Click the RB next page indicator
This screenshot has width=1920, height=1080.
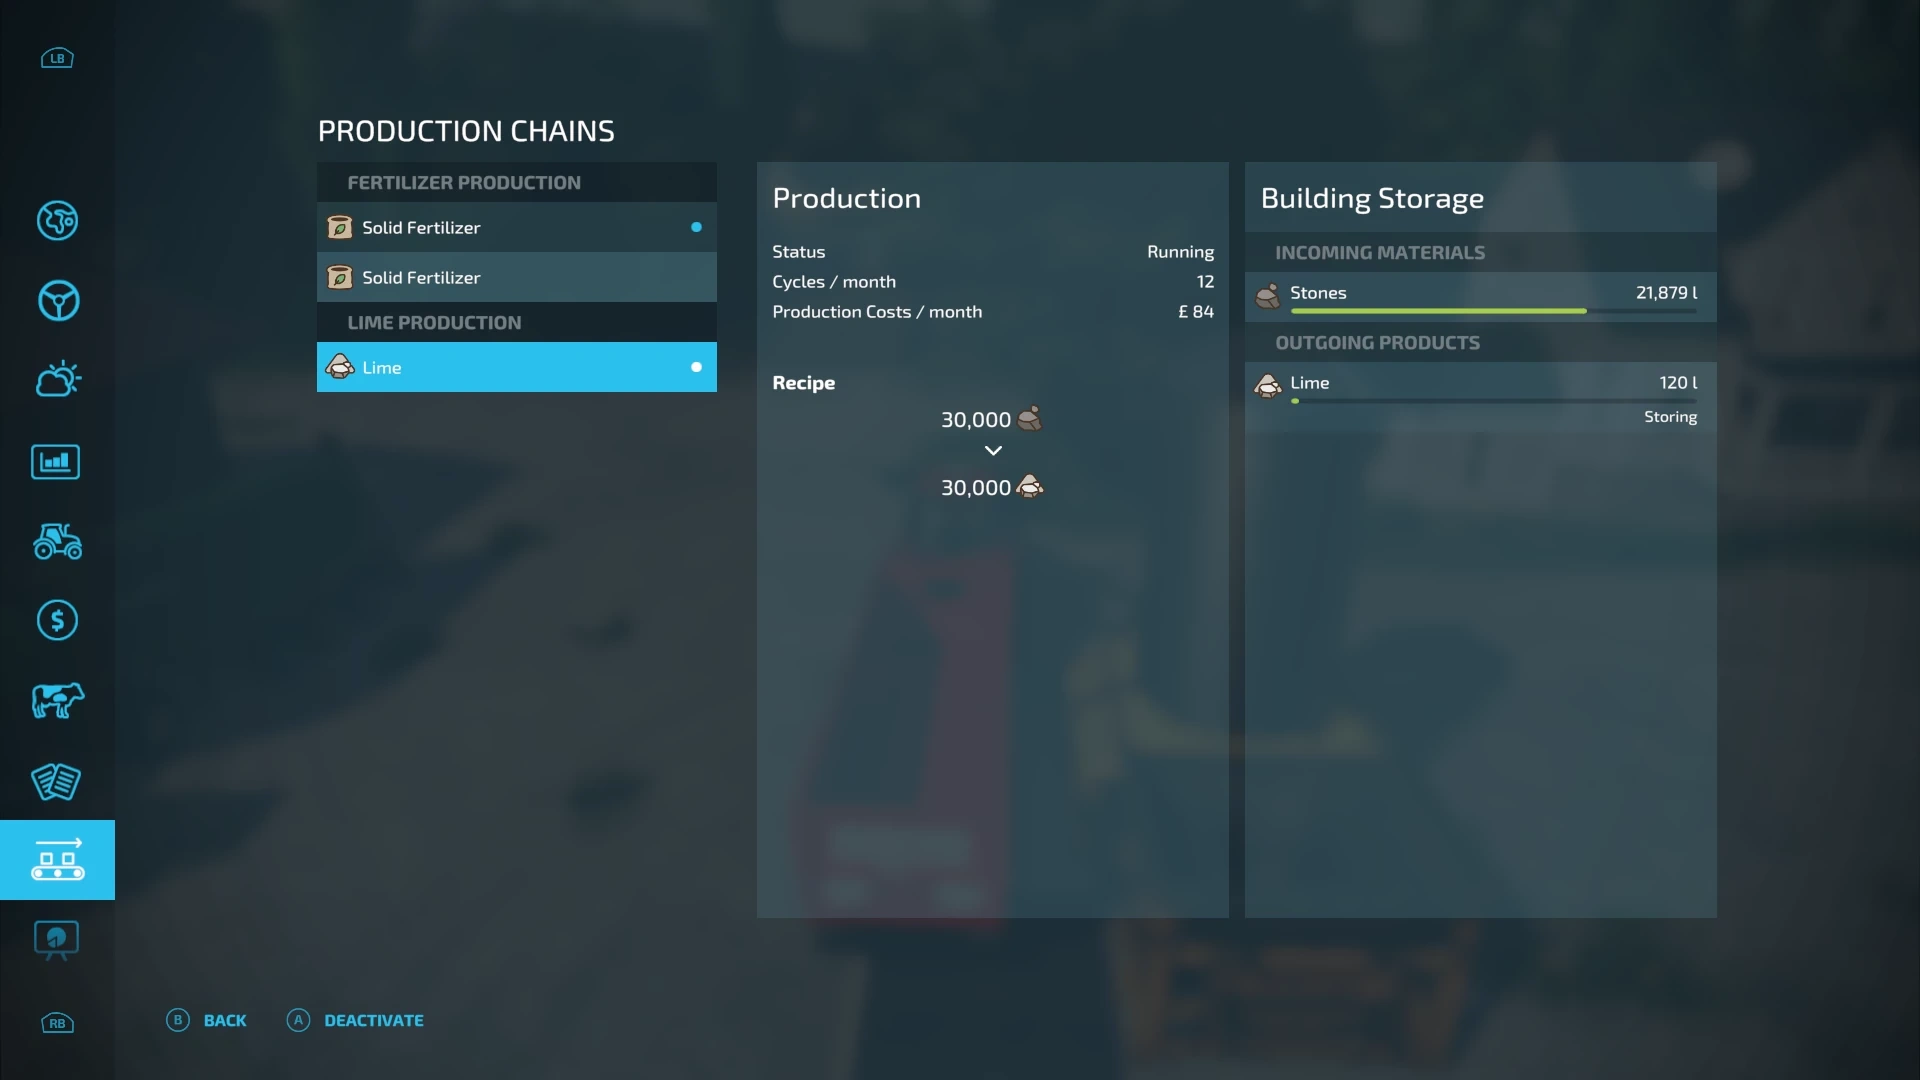[57, 1023]
